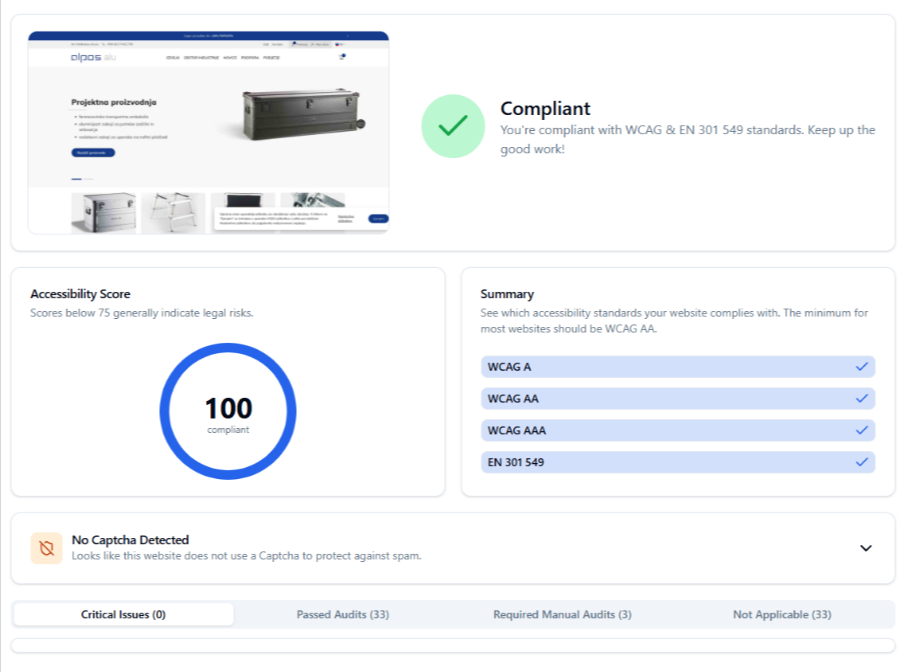909x672 pixels.
Task: Select the WCAG AA label text
Action: [512, 399]
